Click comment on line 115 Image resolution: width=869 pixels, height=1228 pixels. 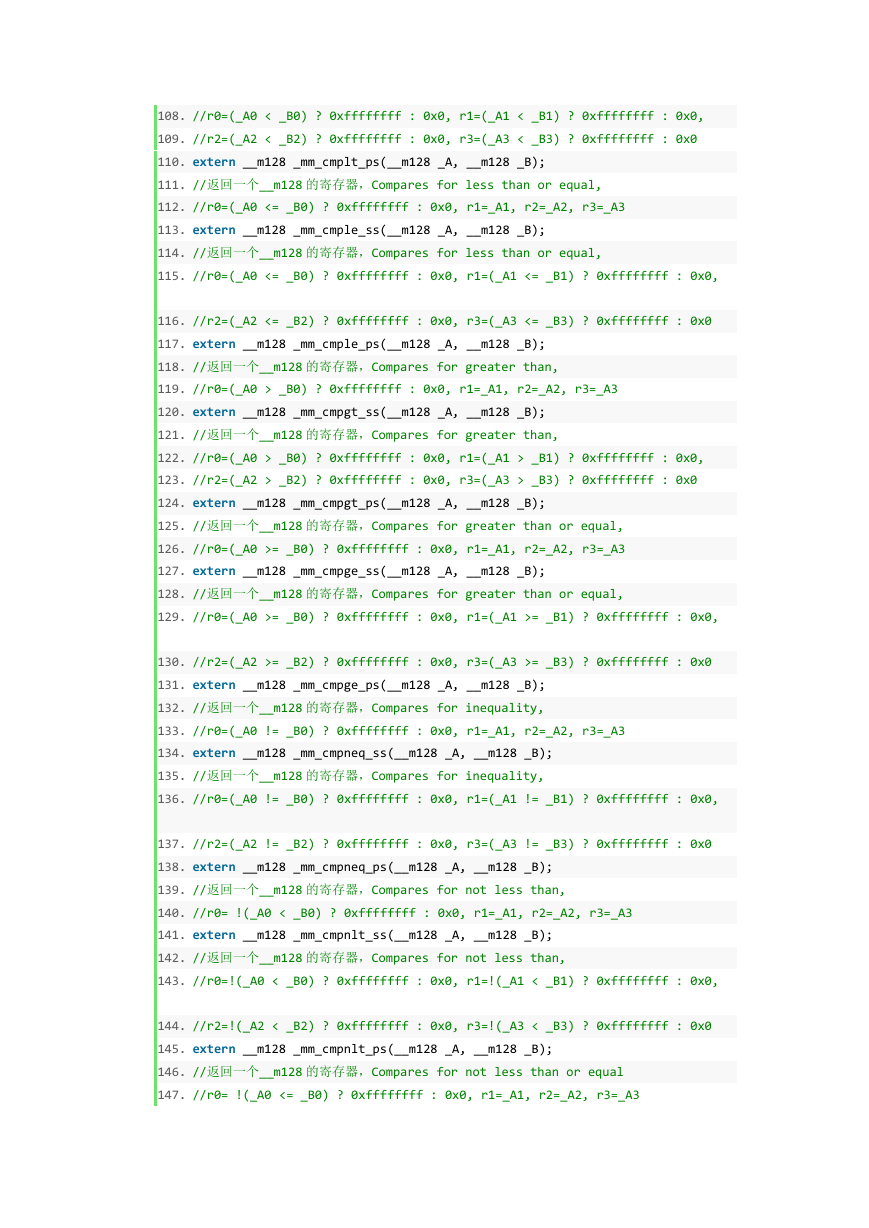[x=456, y=276]
